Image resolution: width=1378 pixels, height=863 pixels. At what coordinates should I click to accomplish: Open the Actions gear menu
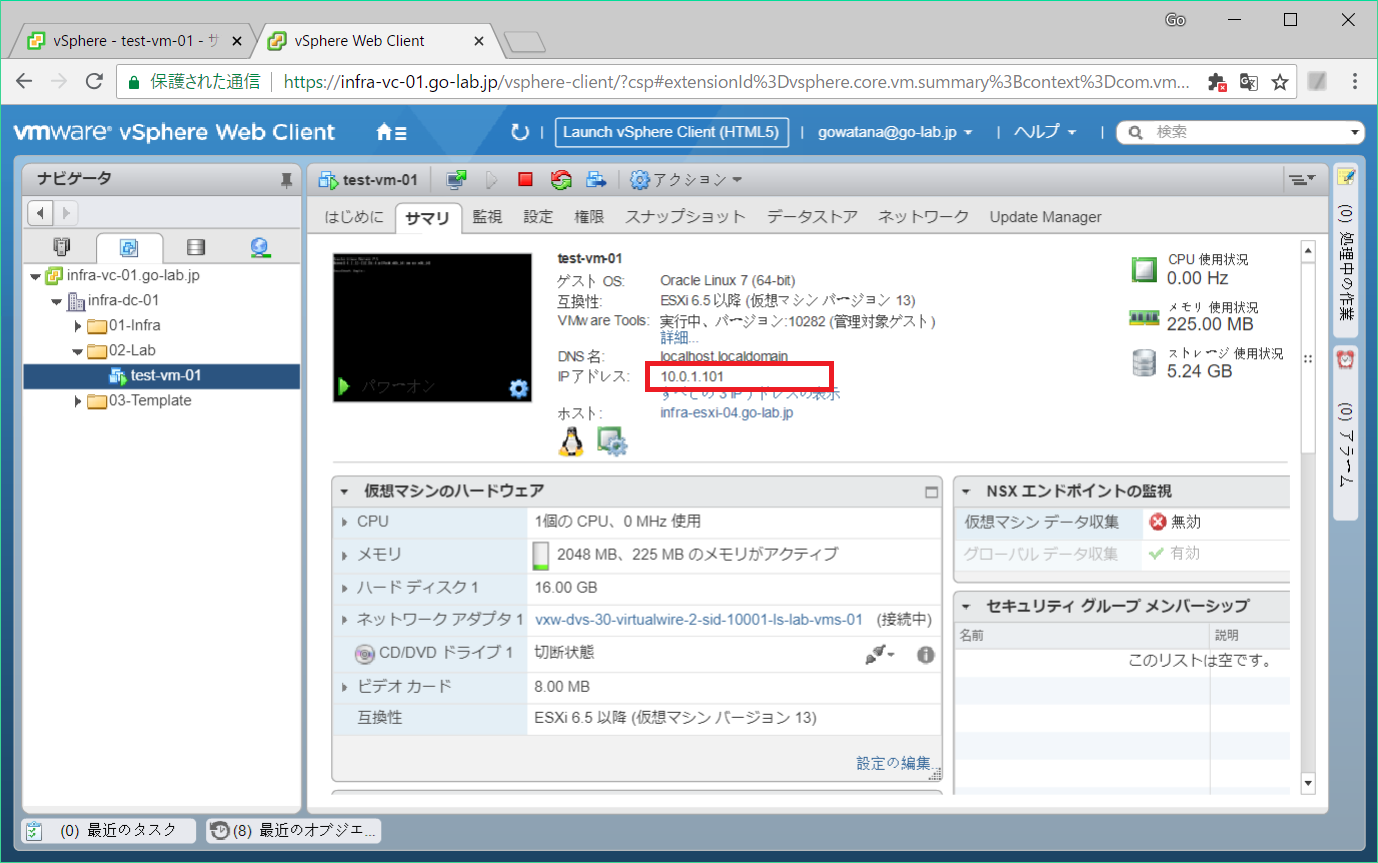tap(687, 180)
